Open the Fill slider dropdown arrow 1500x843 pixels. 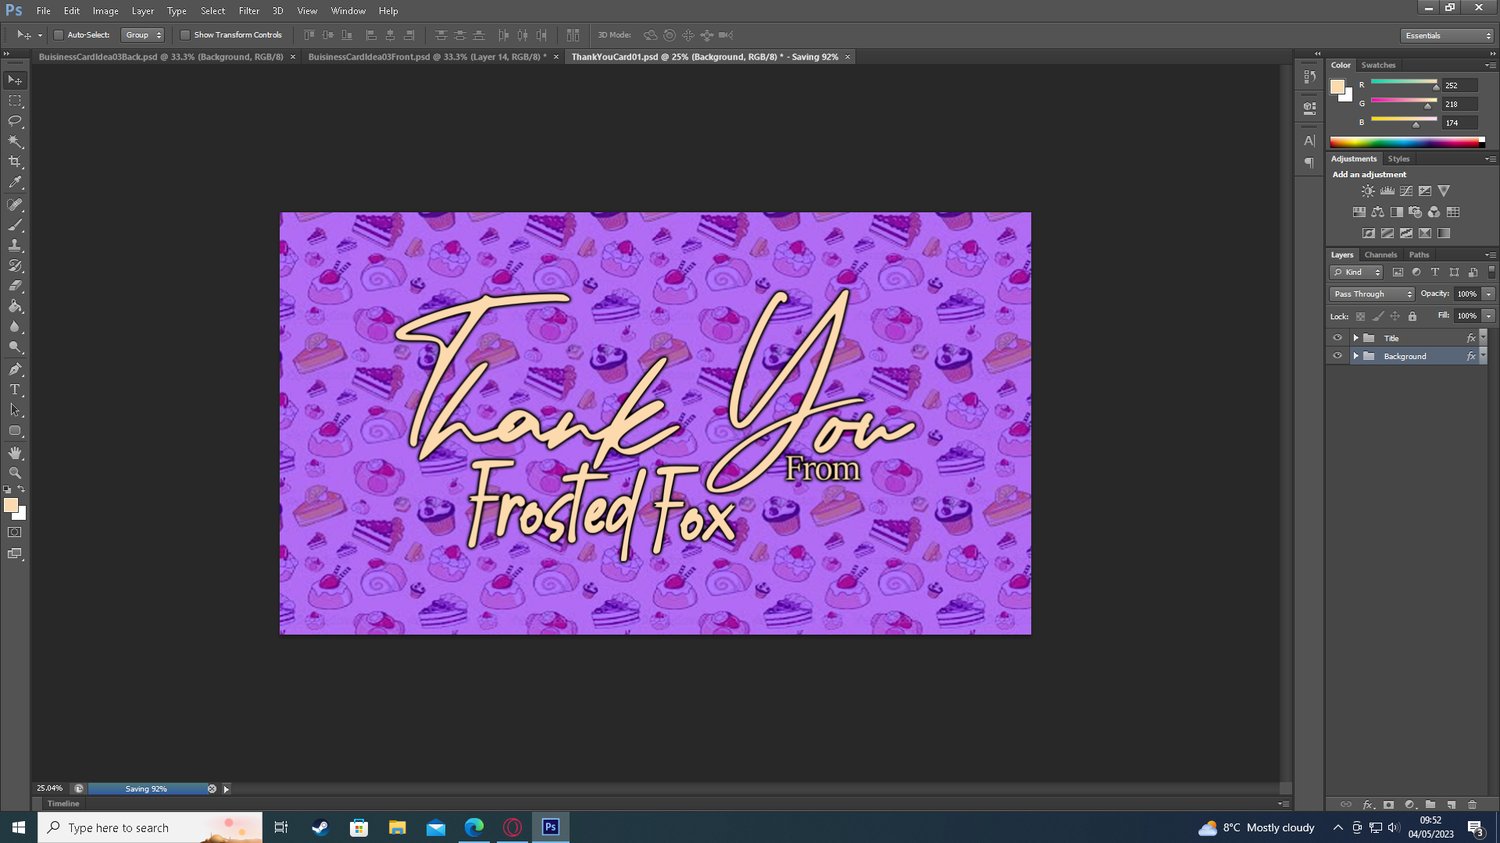tap(1489, 316)
